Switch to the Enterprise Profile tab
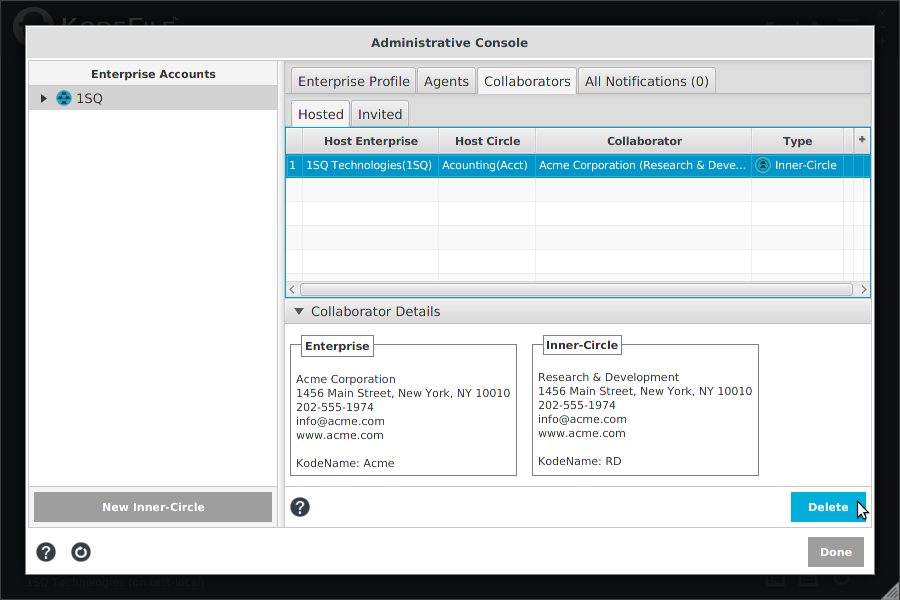 353,81
